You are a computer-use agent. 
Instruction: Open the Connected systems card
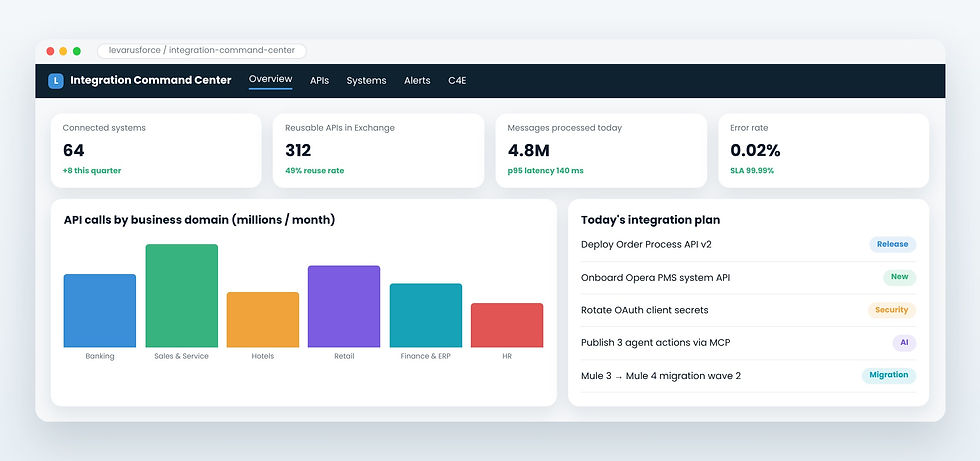(156, 151)
